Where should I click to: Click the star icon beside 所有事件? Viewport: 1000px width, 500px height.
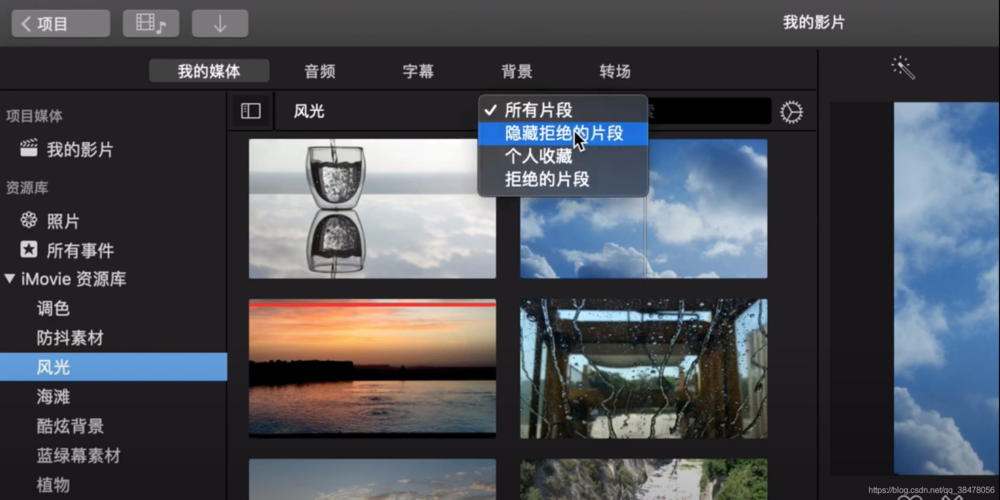tap(29, 249)
